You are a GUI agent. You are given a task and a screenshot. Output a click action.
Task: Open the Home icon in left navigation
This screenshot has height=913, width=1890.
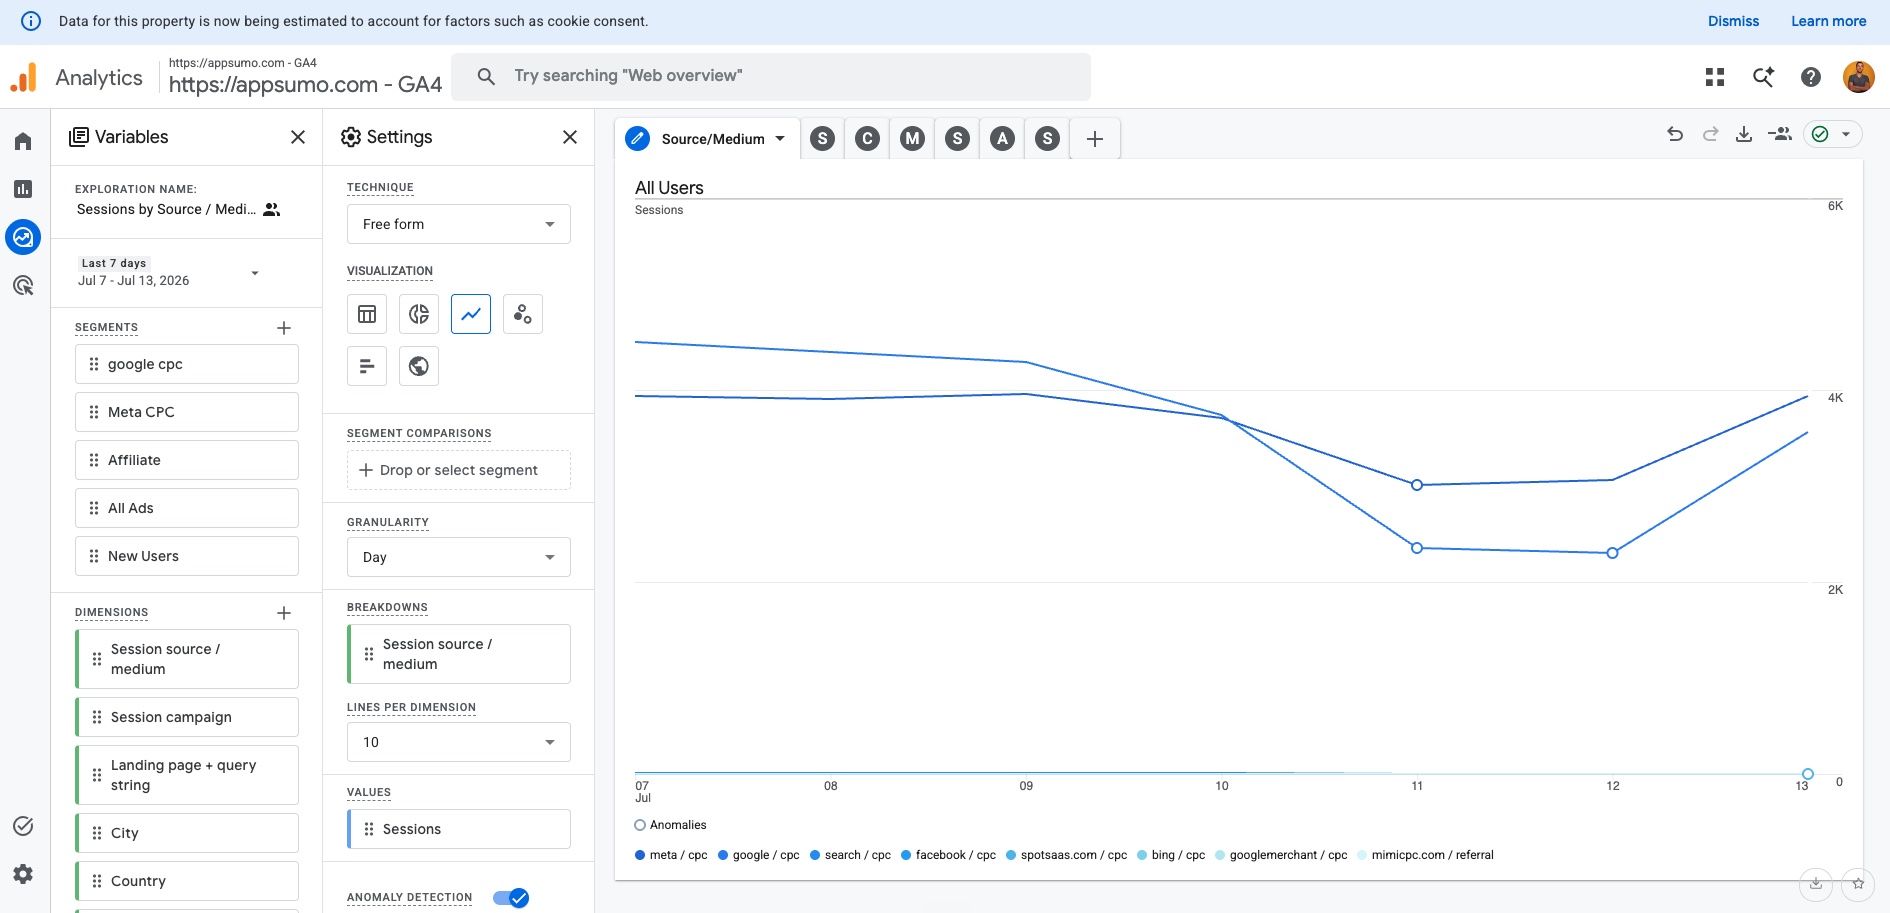pos(23,141)
